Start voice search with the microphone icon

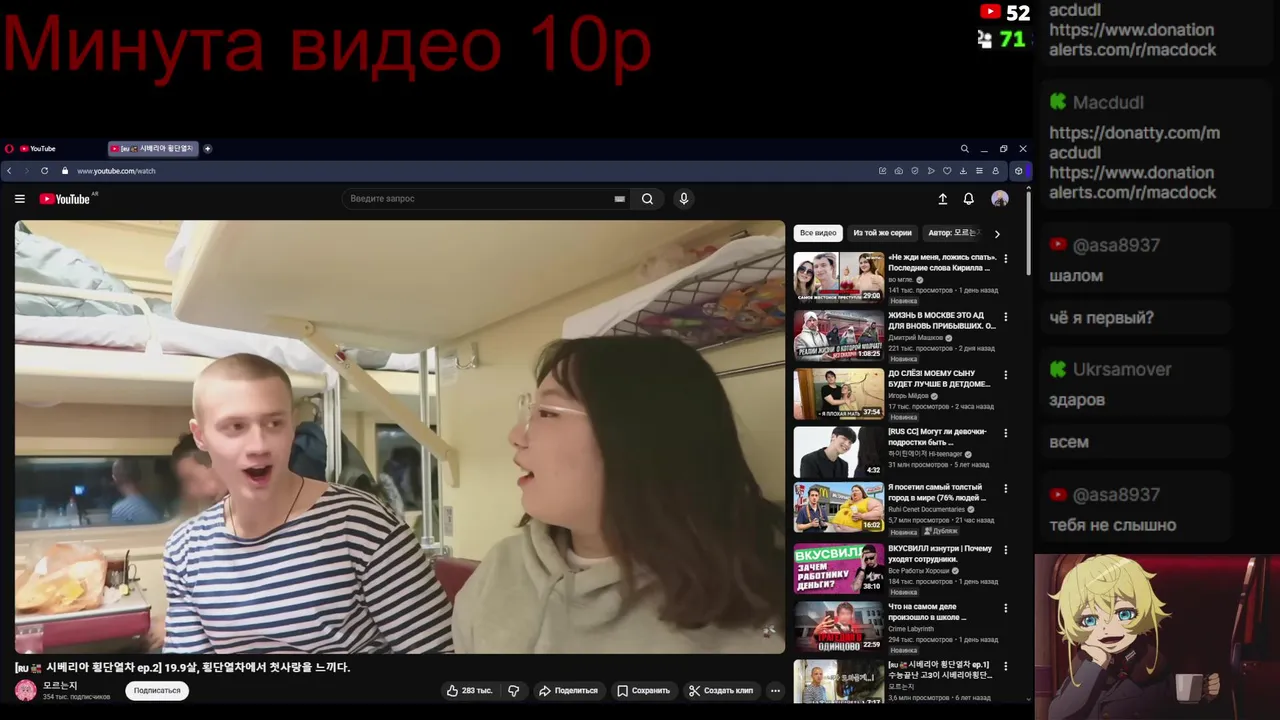click(684, 199)
